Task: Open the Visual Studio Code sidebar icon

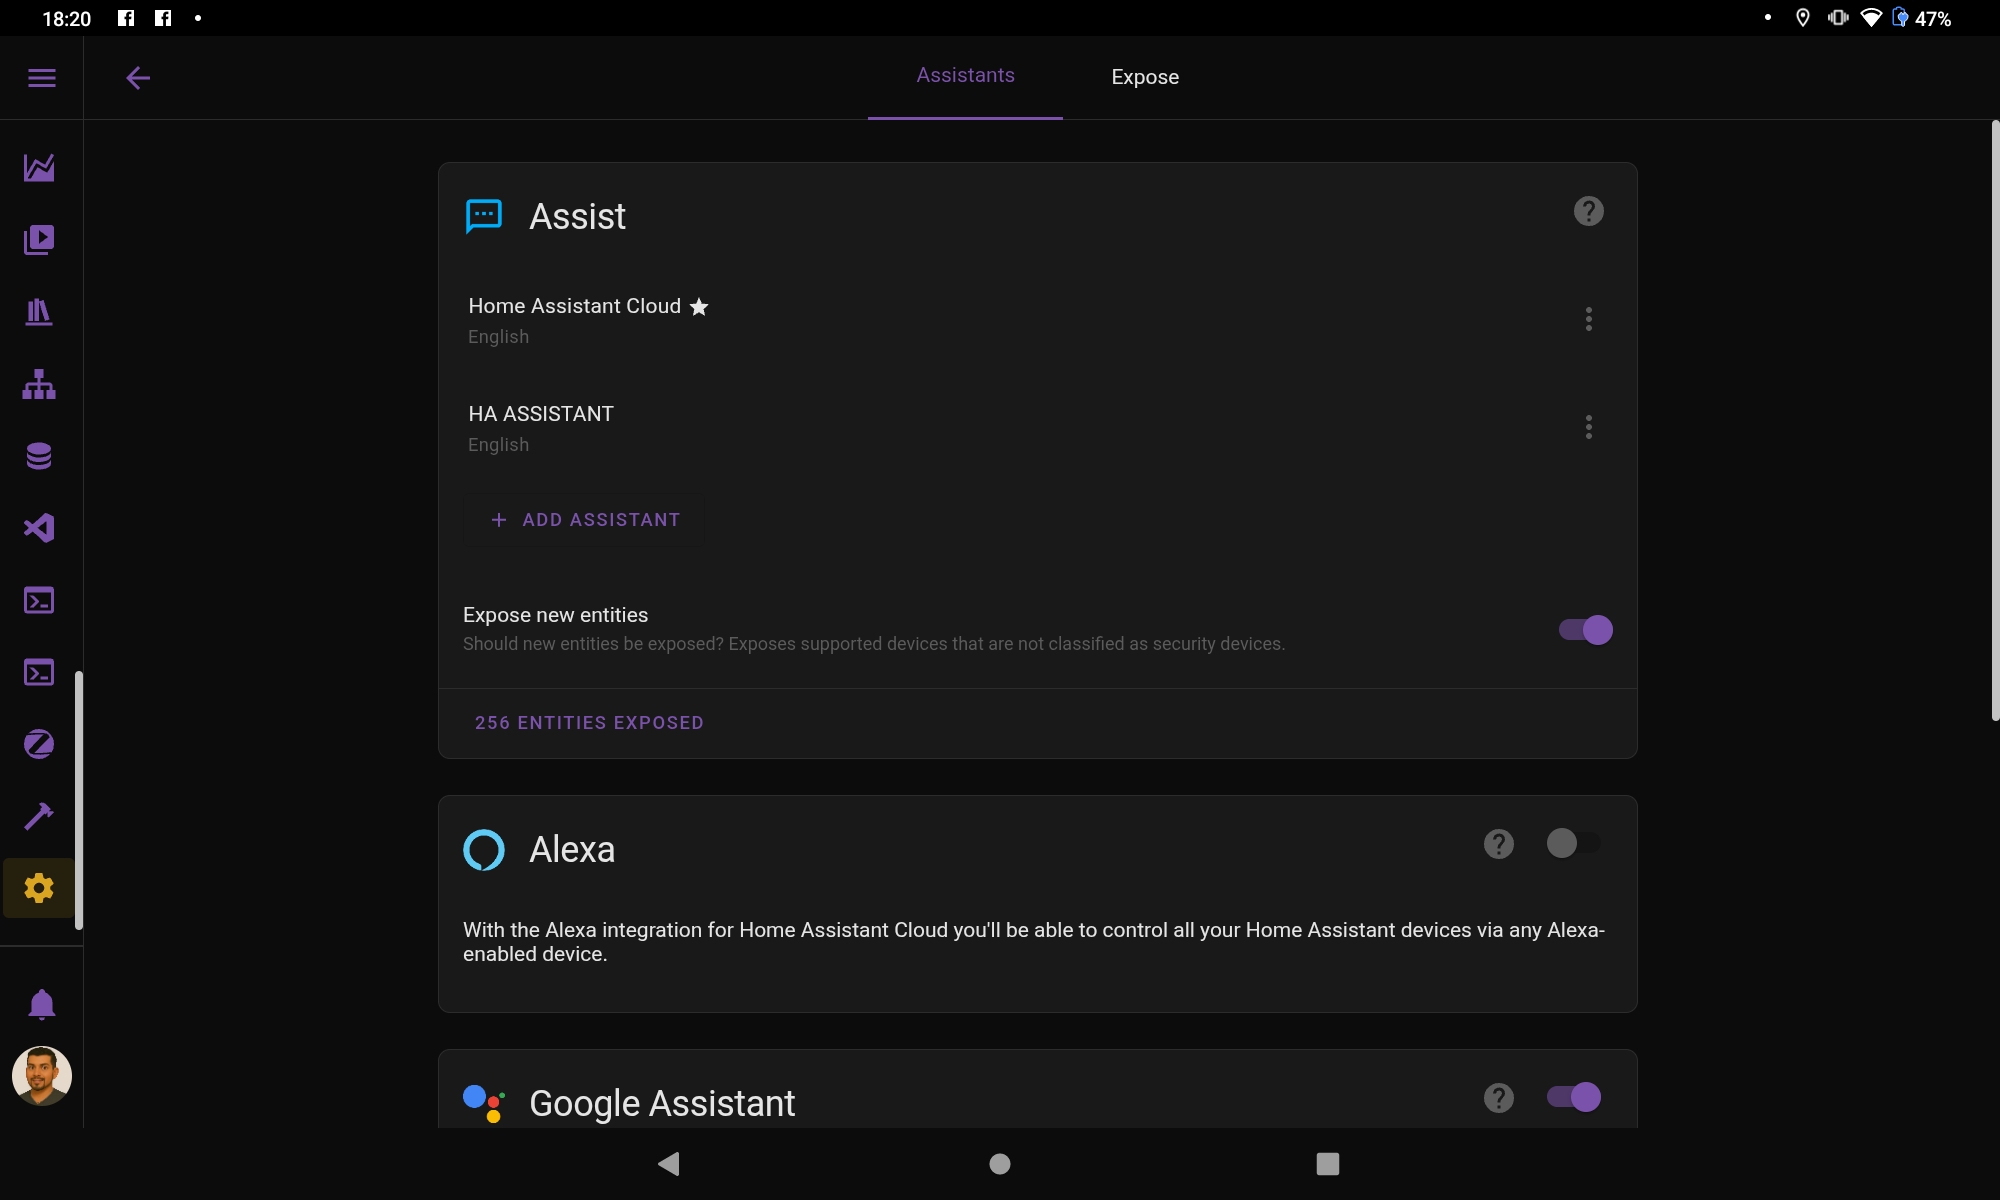Action: (39, 528)
